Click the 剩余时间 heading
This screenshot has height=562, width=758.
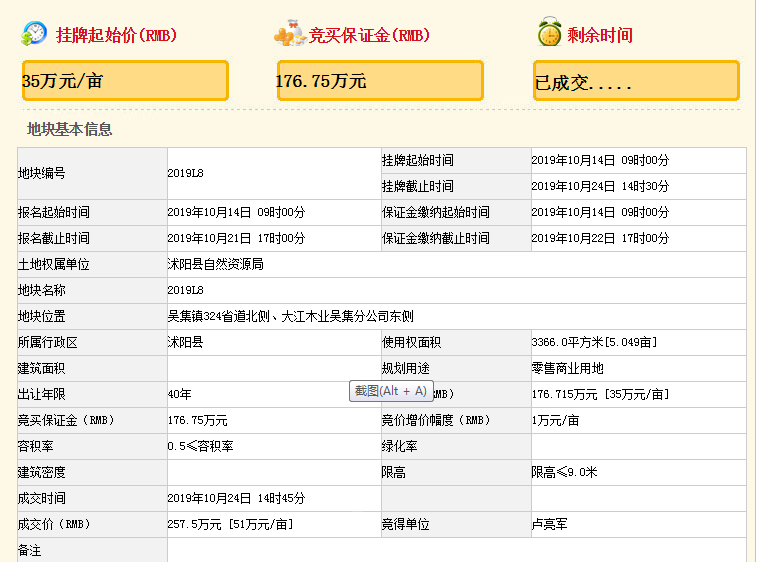point(600,35)
